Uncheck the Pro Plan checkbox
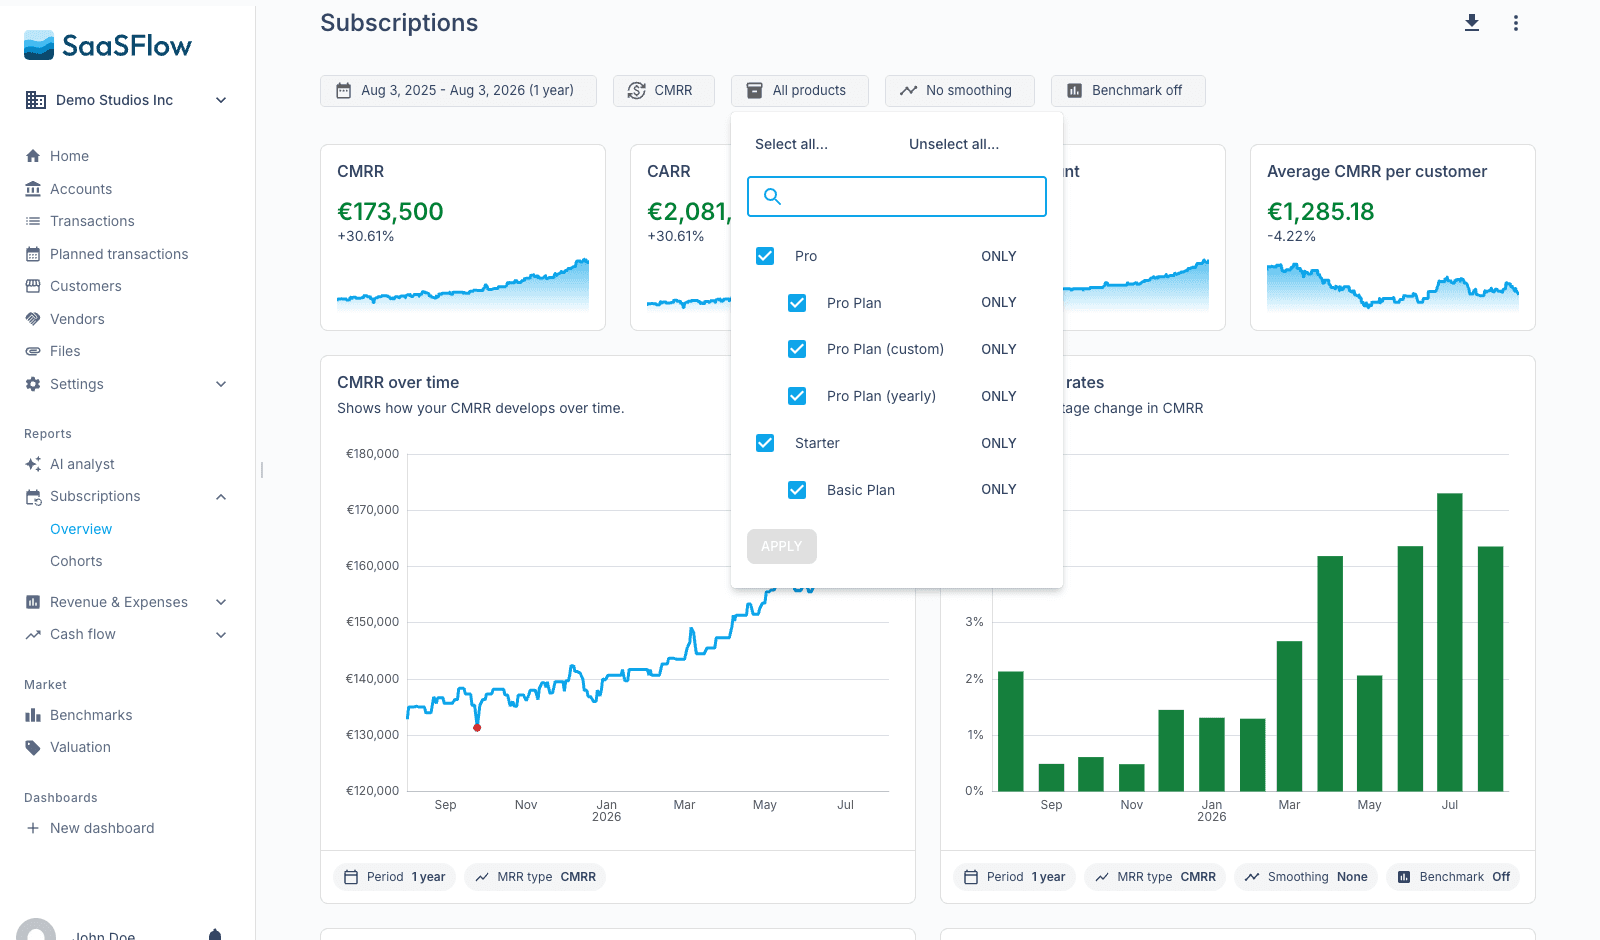 (797, 303)
